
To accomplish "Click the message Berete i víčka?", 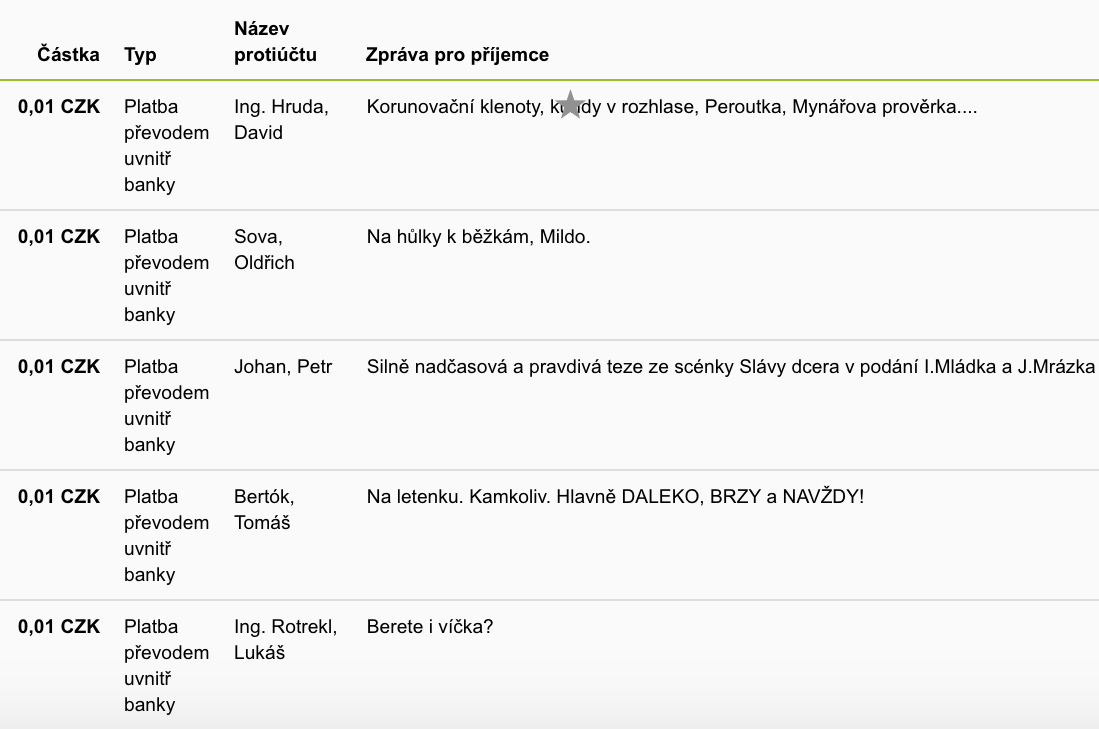I will tap(430, 627).
